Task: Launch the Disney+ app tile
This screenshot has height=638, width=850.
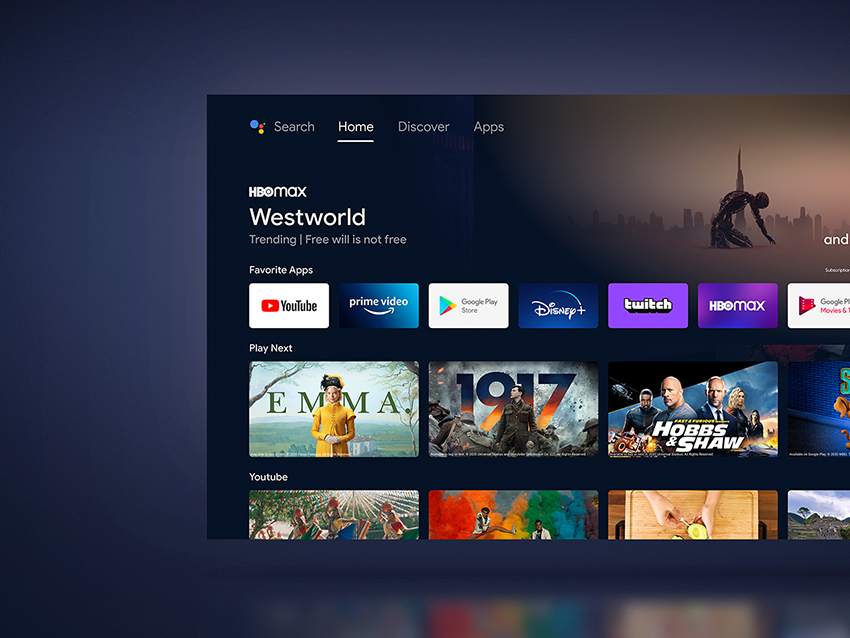Action: (558, 306)
